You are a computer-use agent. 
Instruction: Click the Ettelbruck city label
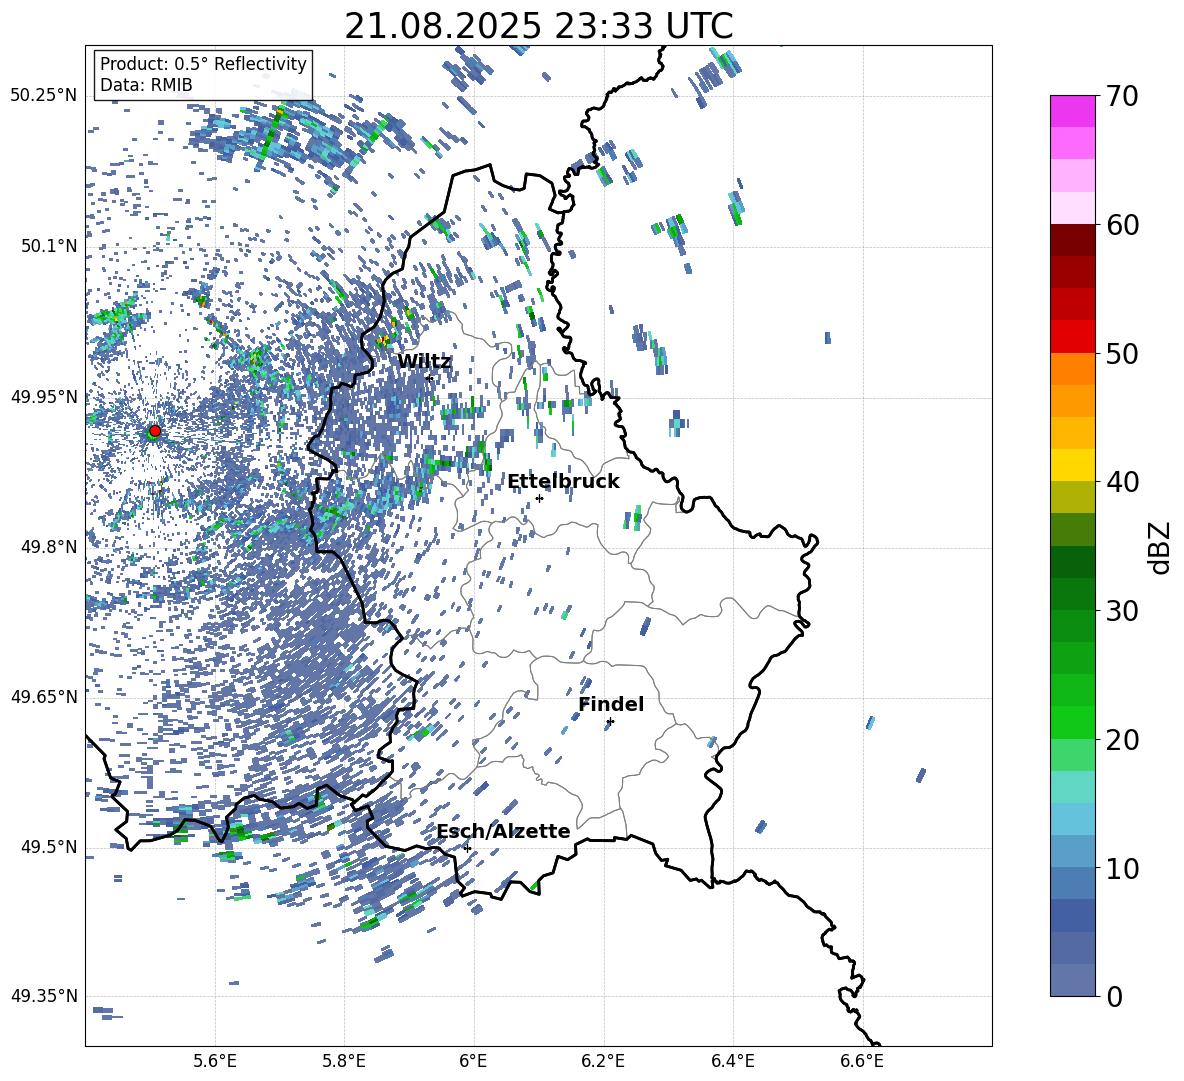pyautogui.click(x=563, y=482)
